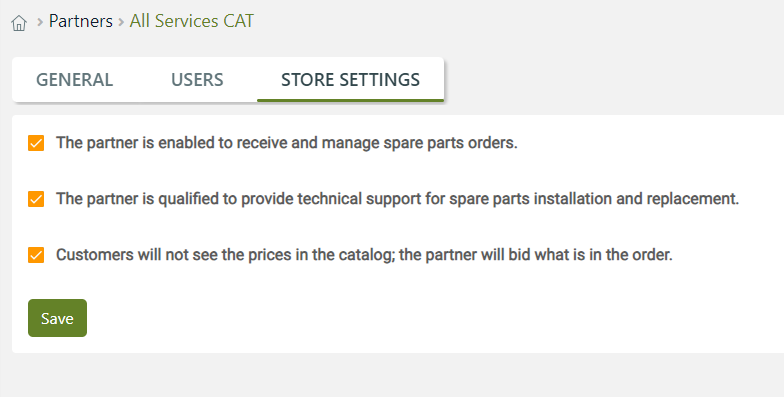This screenshot has height=397, width=784.
Task: Click the label about receiving spare parts orders
Action: pos(286,143)
